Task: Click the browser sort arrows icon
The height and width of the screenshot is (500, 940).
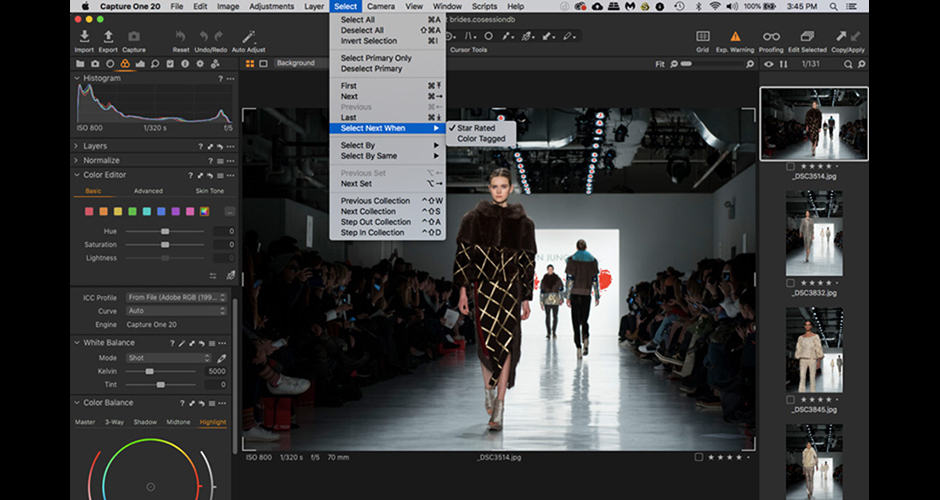Action: (x=783, y=64)
